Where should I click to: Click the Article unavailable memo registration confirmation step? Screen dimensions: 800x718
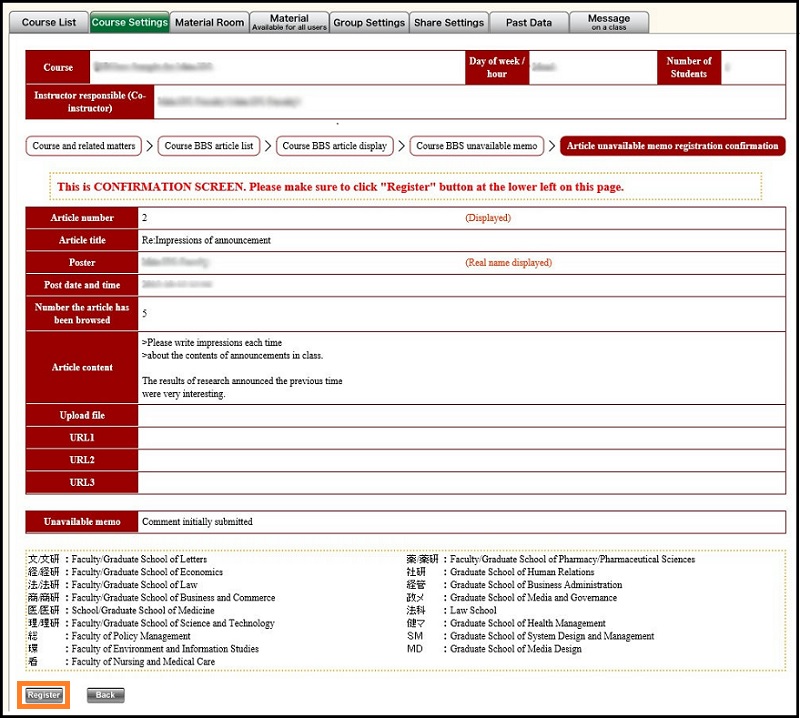tap(672, 146)
